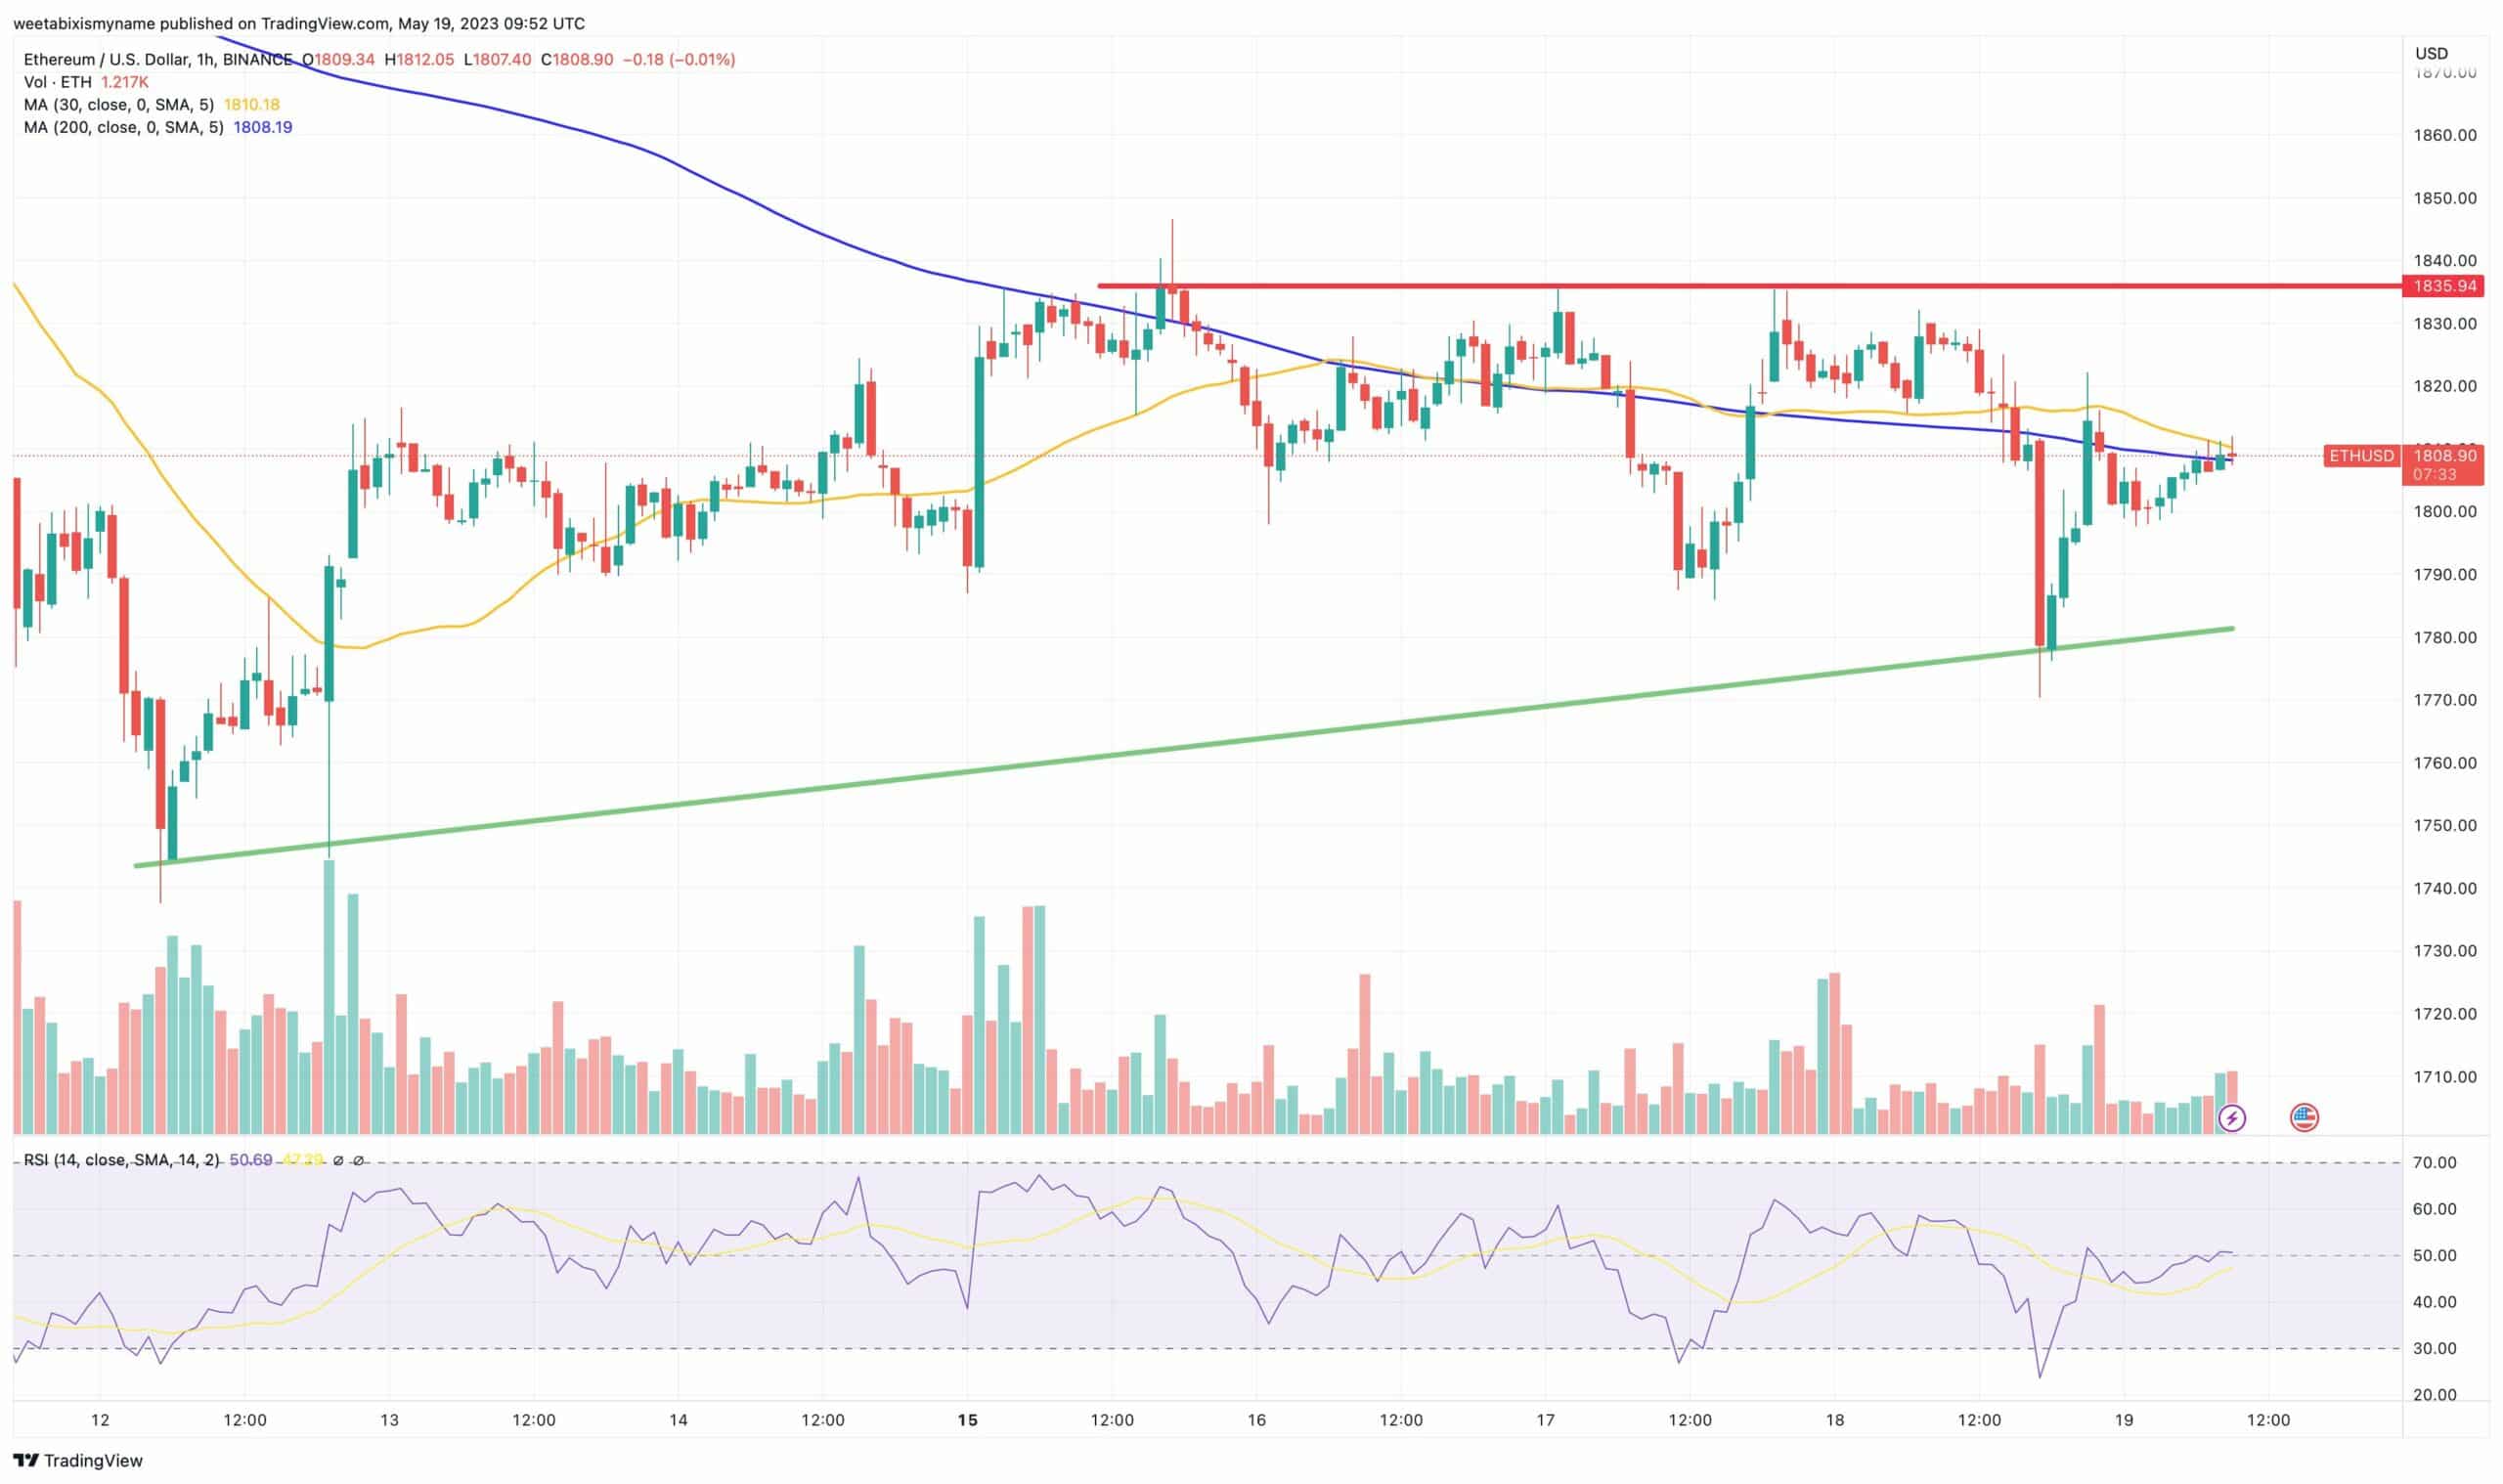This screenshot has height=1484, width=2503.
Task: Click the 1860.00 price axis label
Action: pyautogui.click(x=2445, y=135)
